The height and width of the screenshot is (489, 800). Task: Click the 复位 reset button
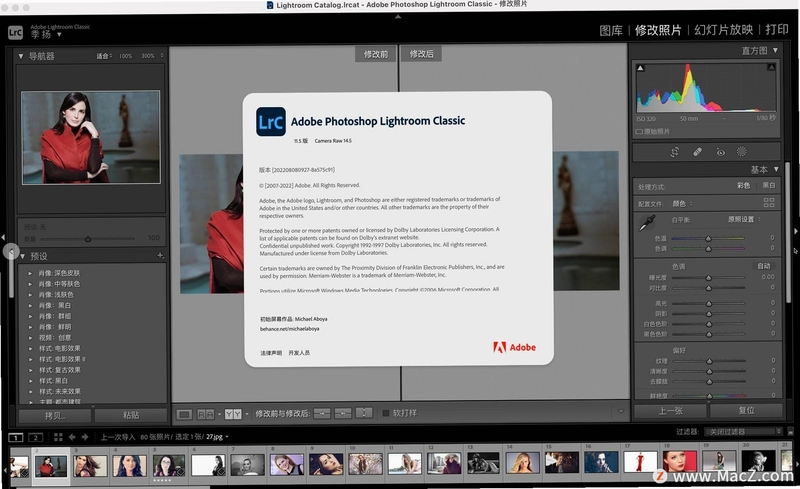(x=746, y=410)
